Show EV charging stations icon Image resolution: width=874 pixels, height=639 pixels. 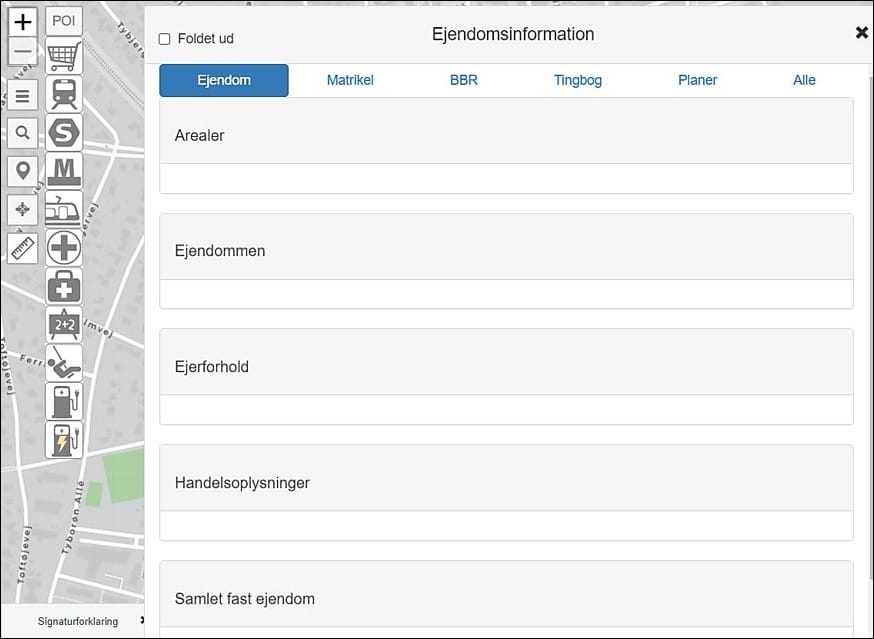(x=64, y=401)
